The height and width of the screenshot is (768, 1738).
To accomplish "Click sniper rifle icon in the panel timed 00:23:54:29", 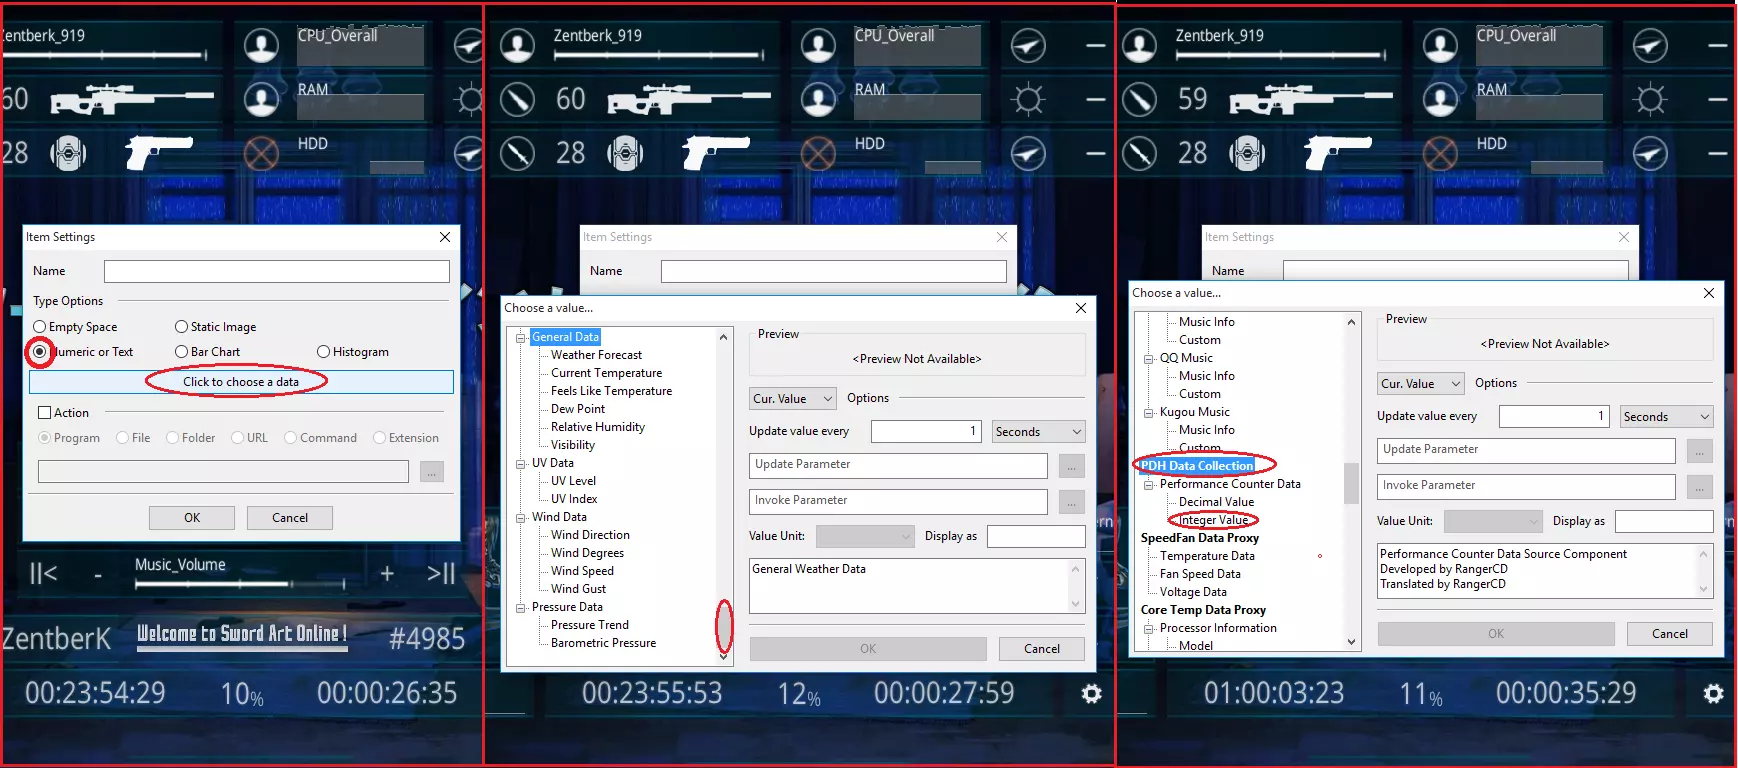I will (x=132, y=99).
